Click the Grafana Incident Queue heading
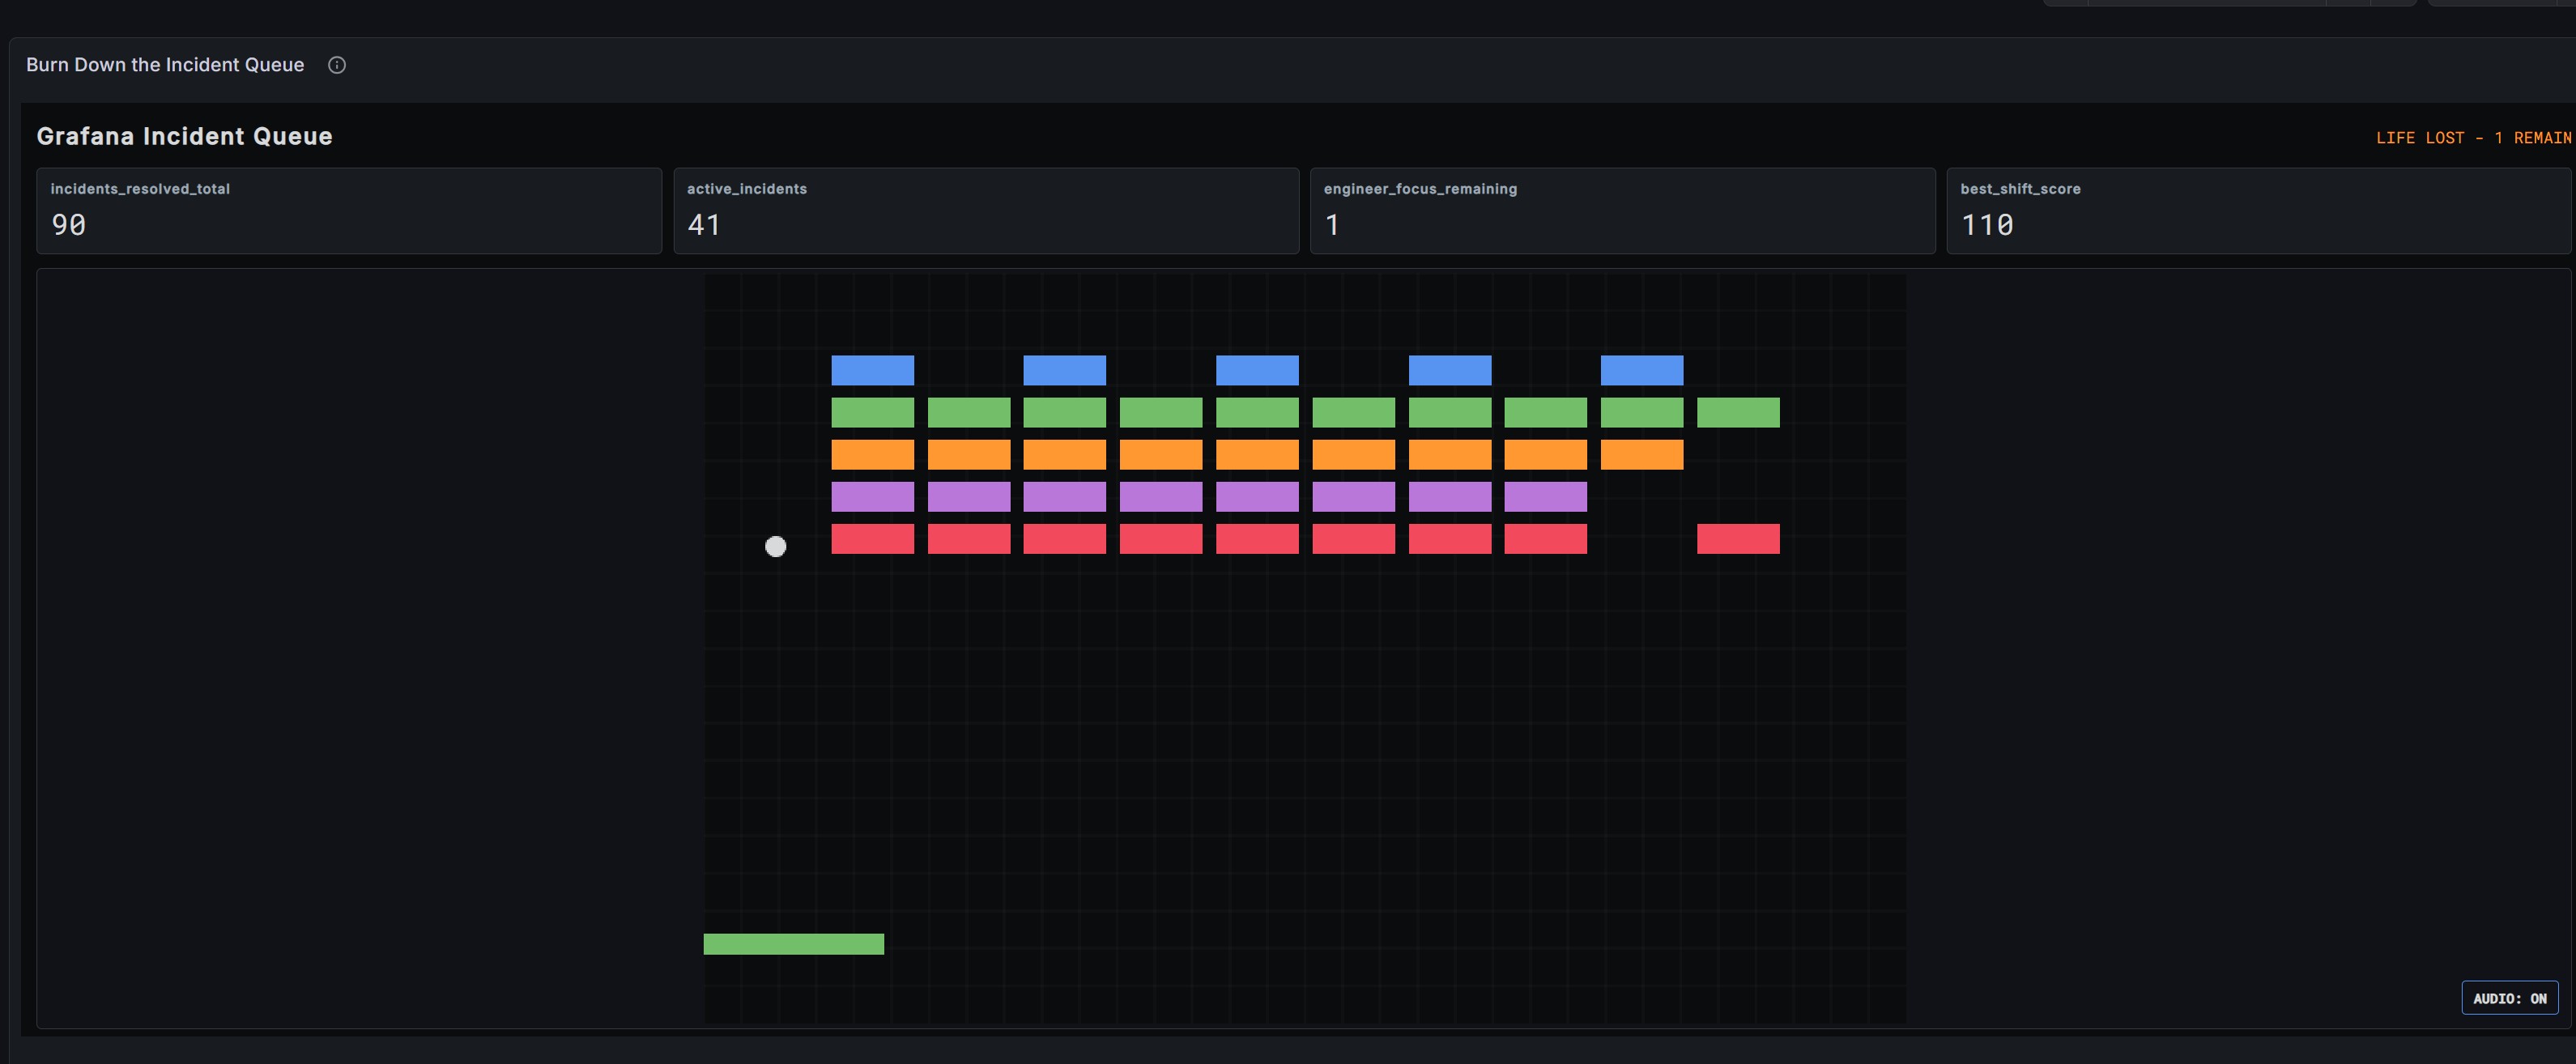This screenshot has width=2576, height=1064. (x=185, y=136)
